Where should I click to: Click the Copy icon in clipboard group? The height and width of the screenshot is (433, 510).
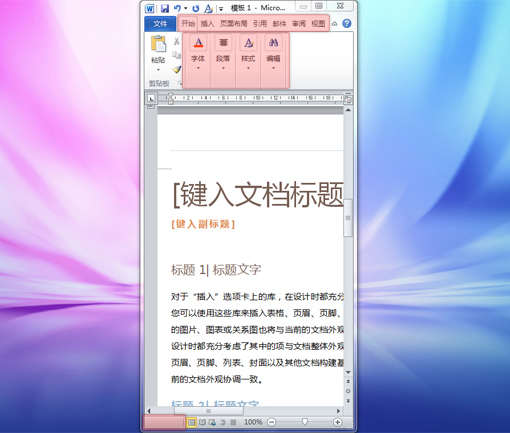176,55
